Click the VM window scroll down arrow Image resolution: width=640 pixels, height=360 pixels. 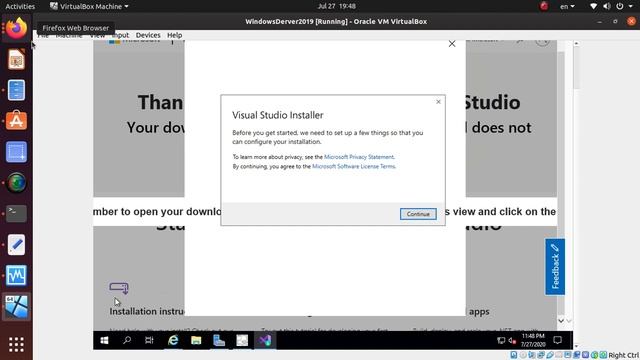pos(576,347)
